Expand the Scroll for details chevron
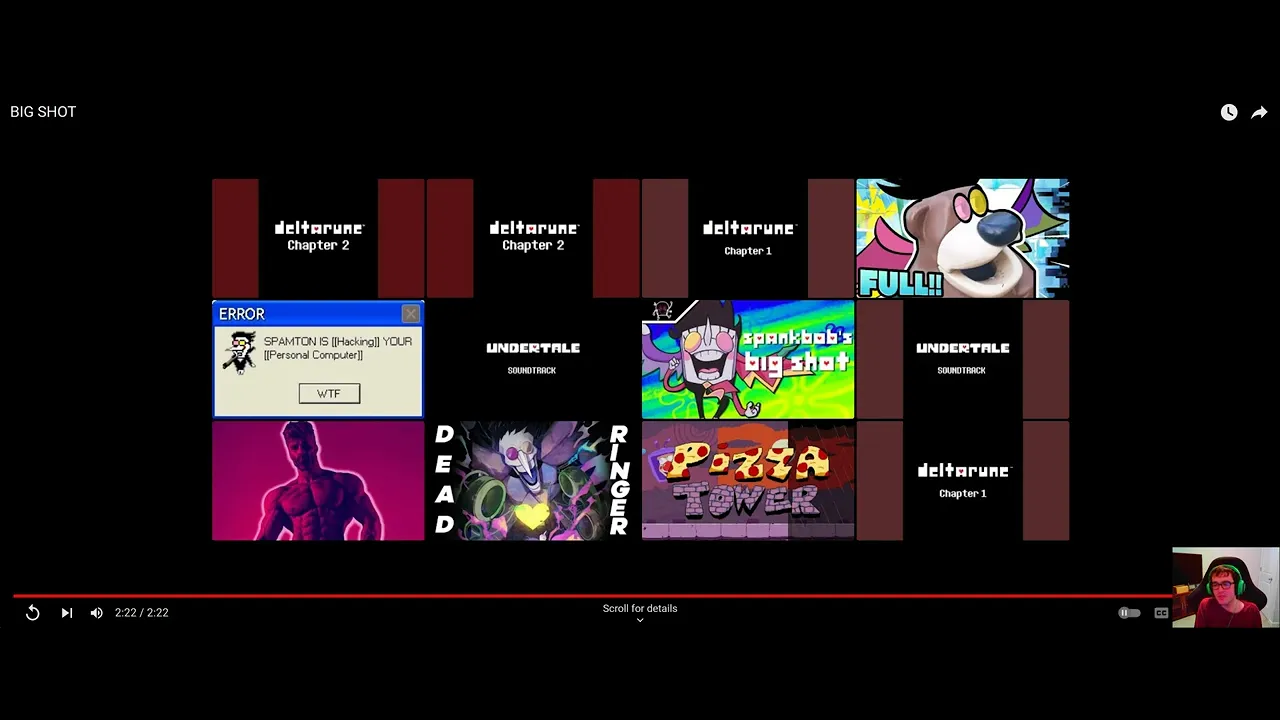 pyautogui.click(x=640, y=620)
